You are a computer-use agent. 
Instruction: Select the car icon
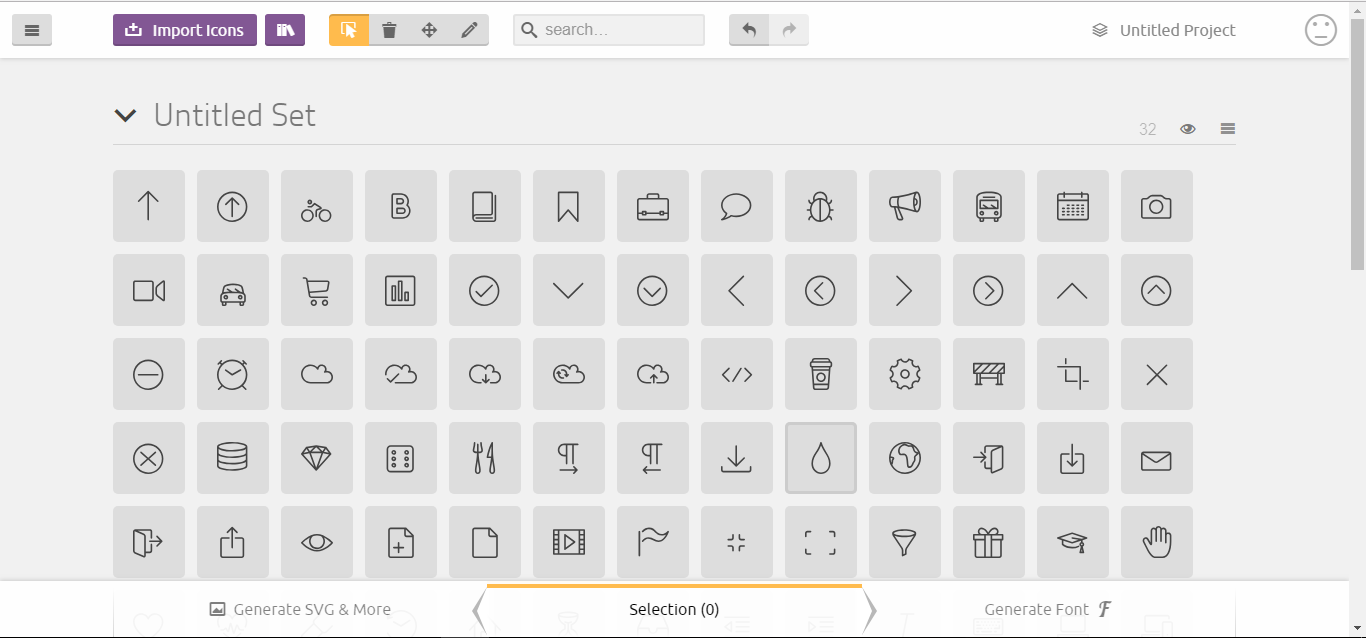233,290
